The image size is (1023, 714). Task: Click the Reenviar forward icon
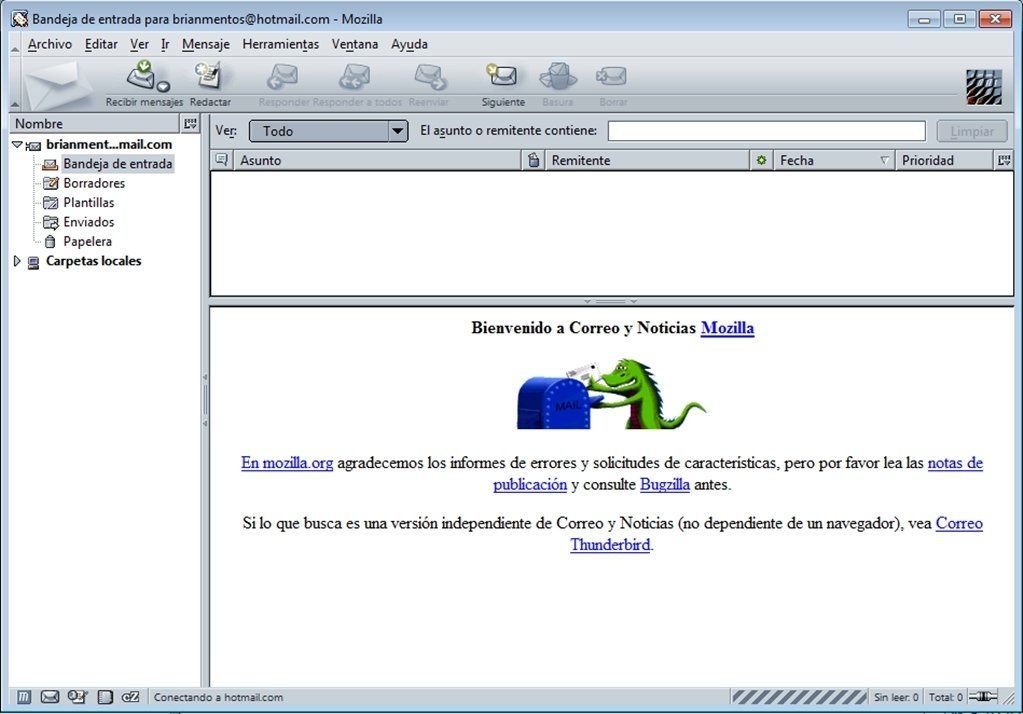[x=430, y=77]
